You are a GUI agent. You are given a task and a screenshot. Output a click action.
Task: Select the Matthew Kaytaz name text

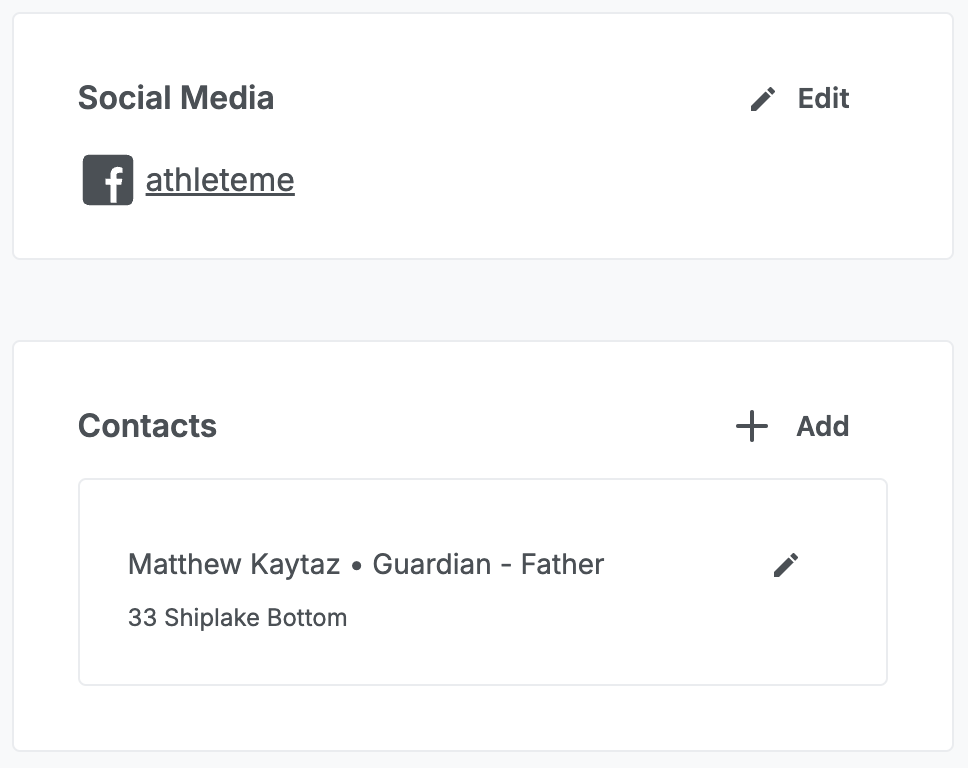[235, 564]
